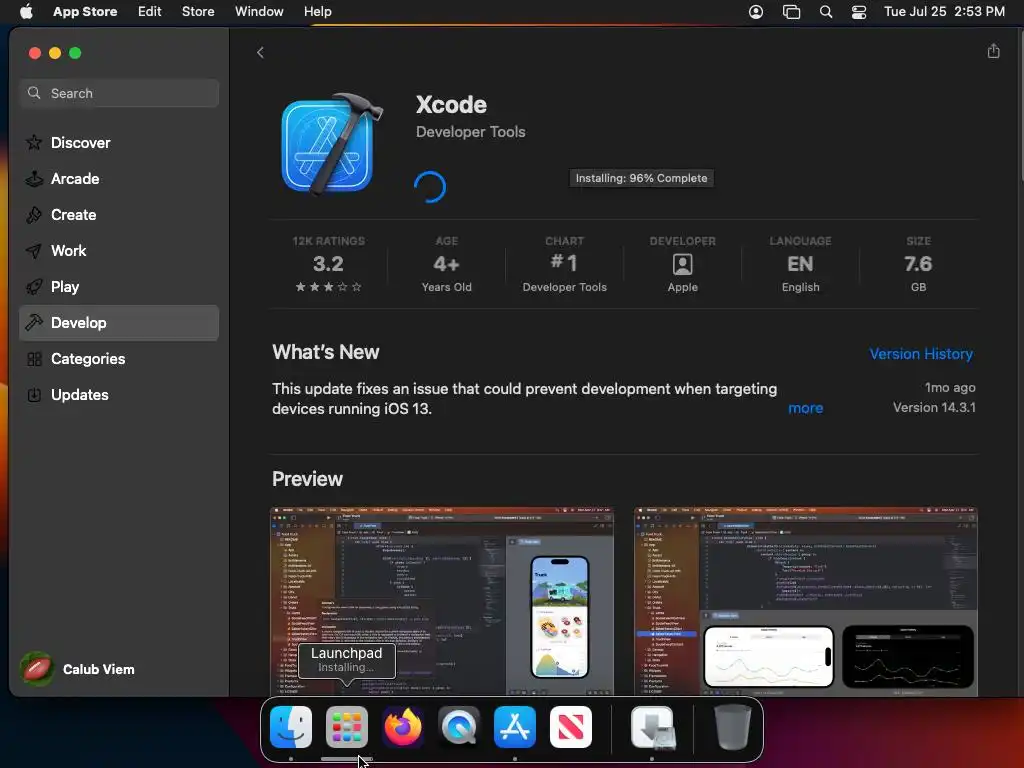
Task: Open QuickTime Player from the Dock
Action: 459,727
